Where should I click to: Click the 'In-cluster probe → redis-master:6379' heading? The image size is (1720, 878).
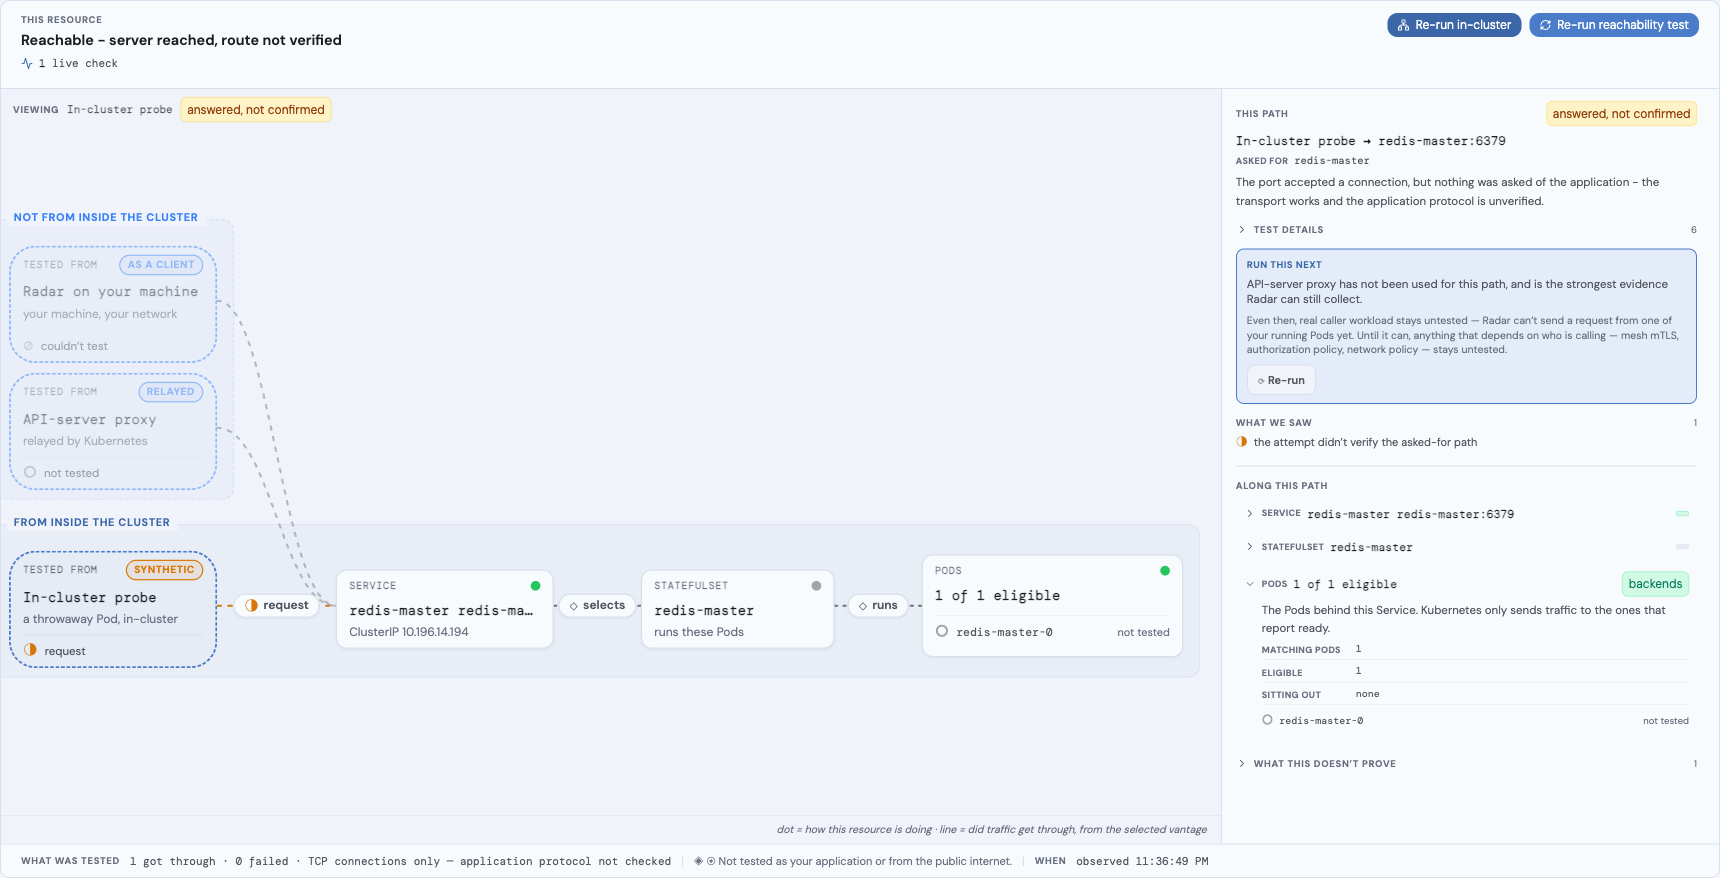point(1370,141)
